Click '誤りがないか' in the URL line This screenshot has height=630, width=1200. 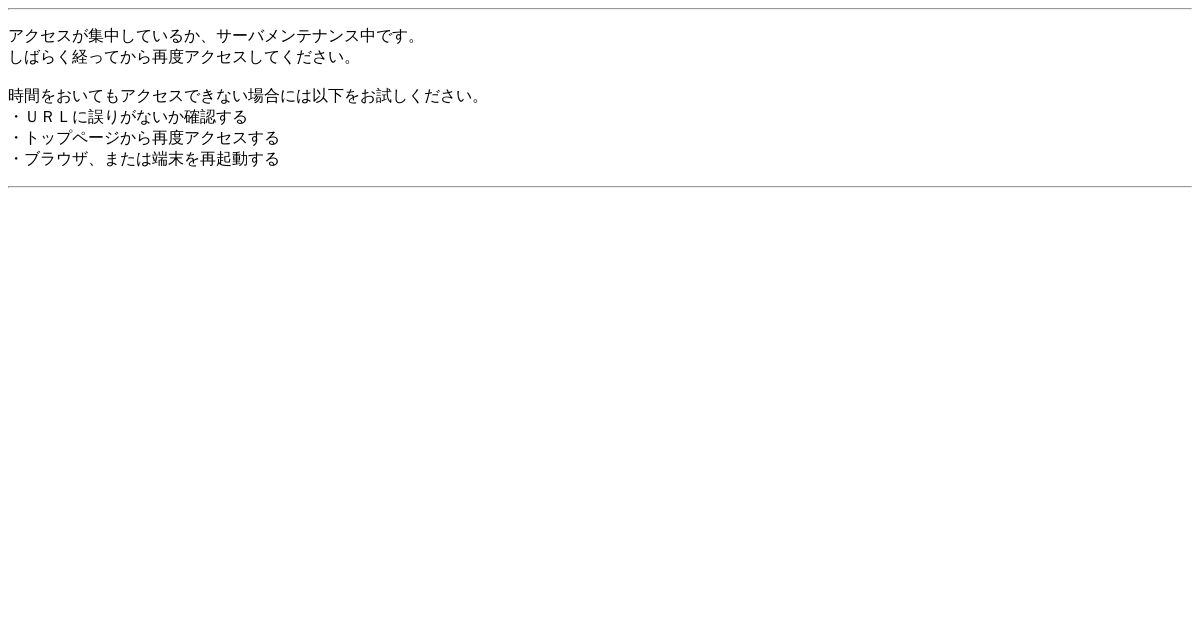[136, 117]
